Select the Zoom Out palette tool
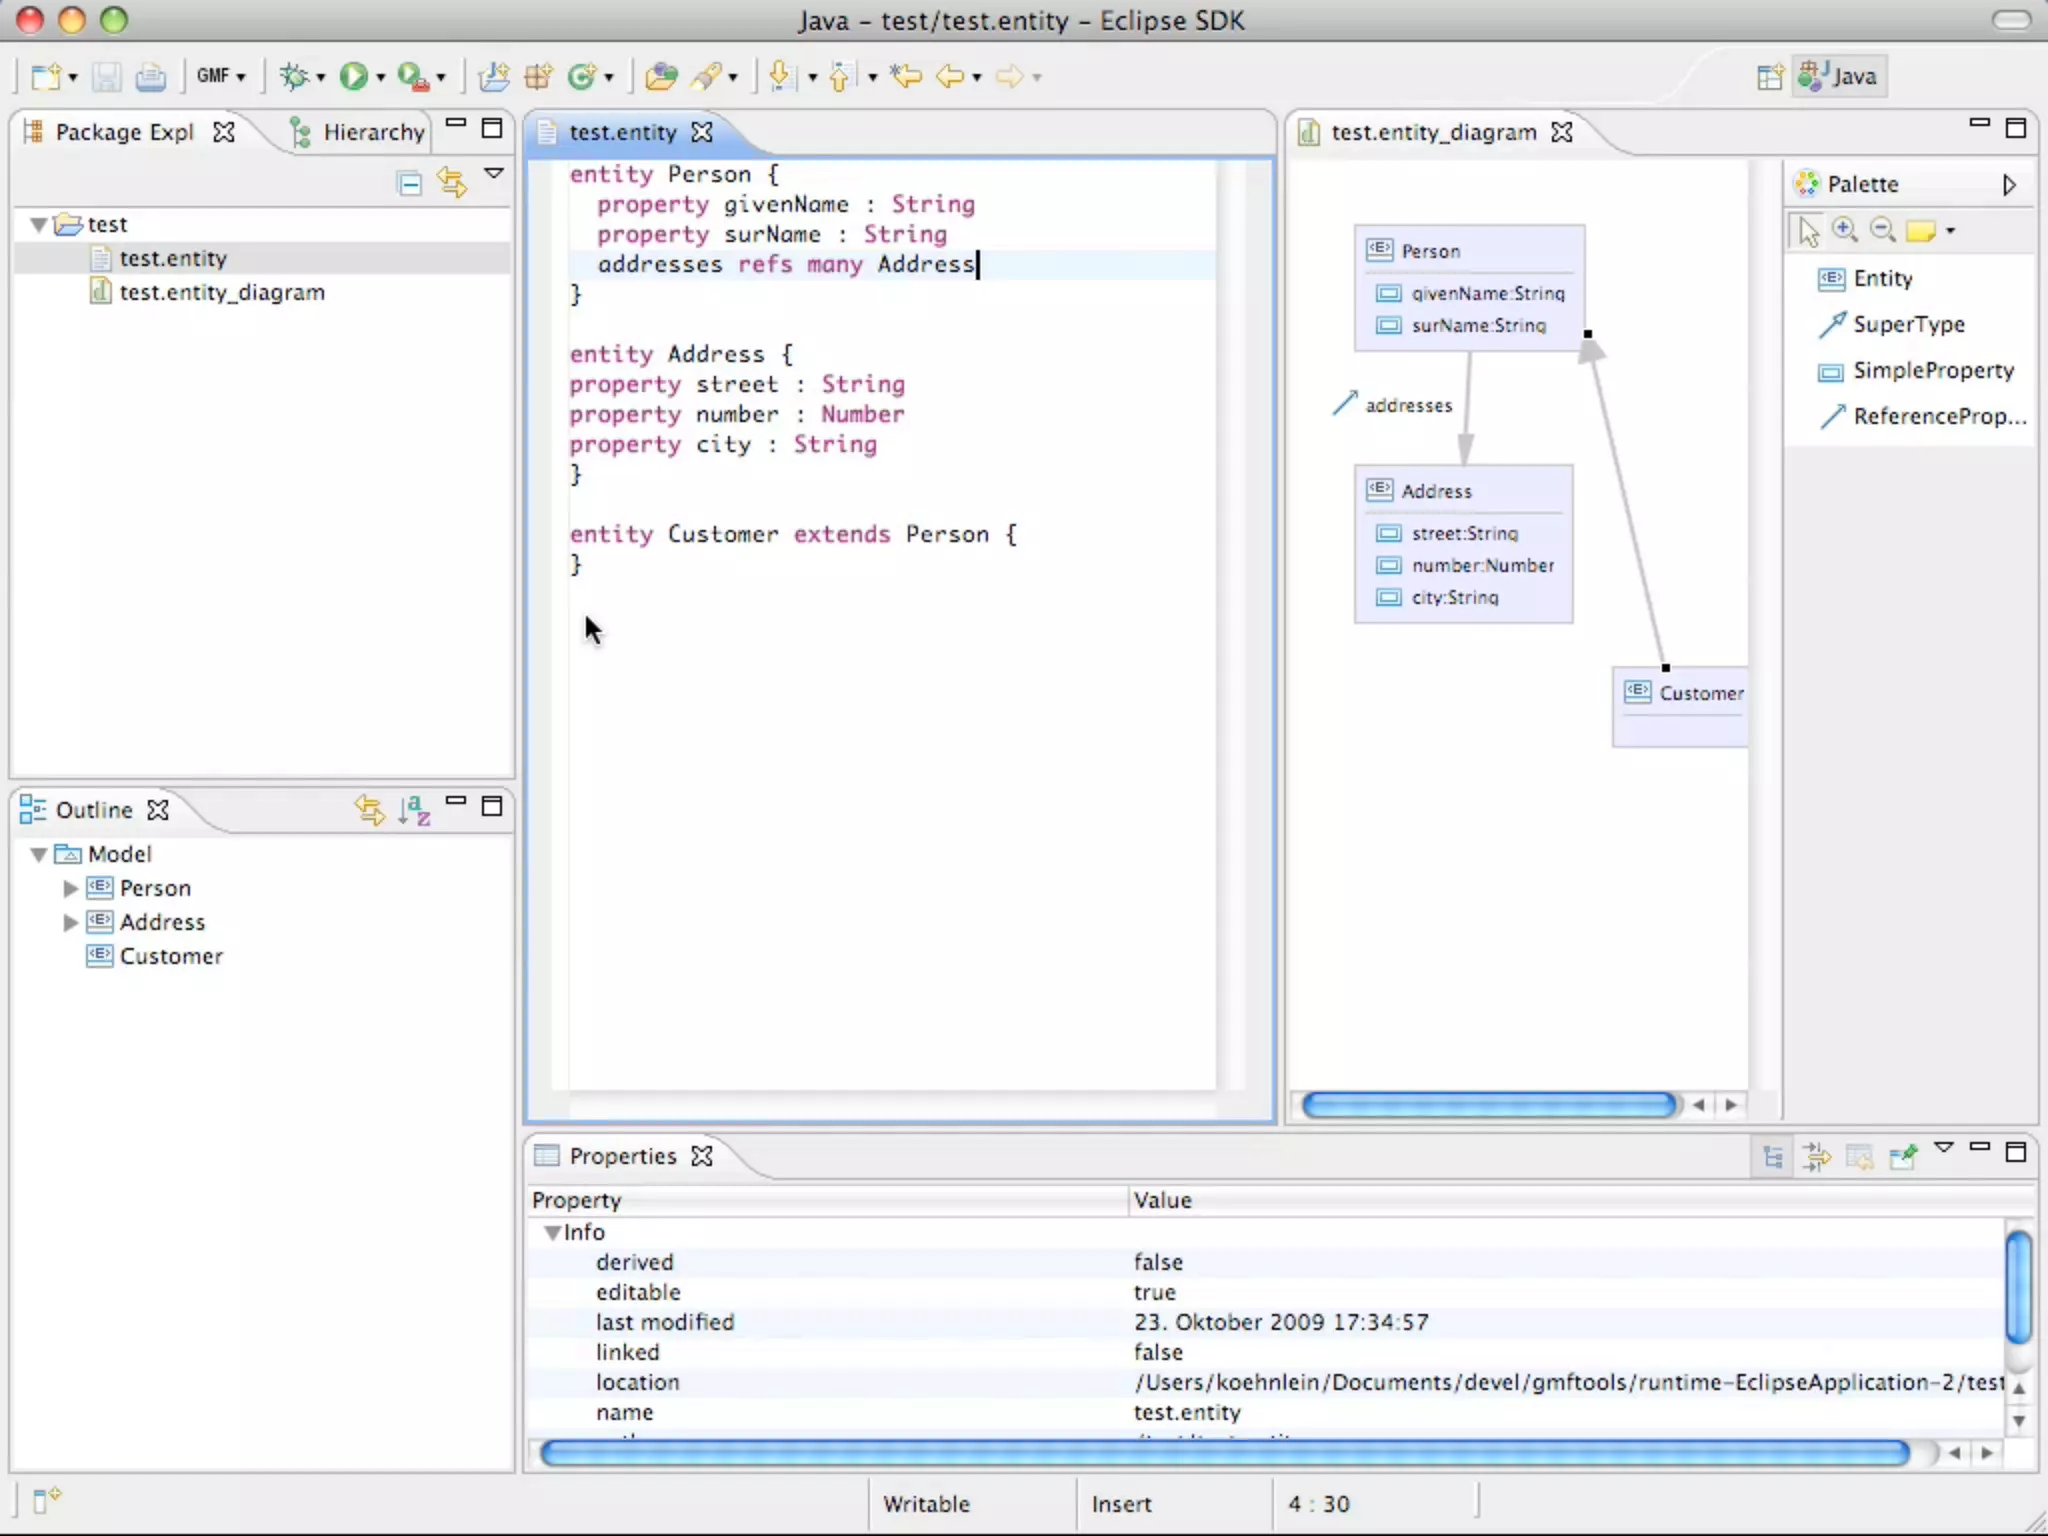The height and width of the screenshot is (1536, 2048). [1883, 230]
